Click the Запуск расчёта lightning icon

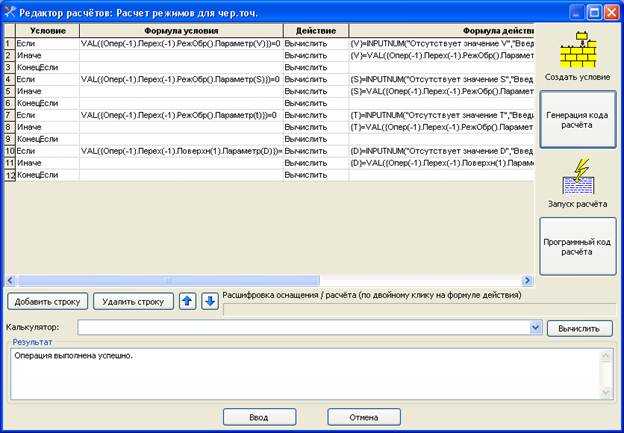click(x=577, y=176)
